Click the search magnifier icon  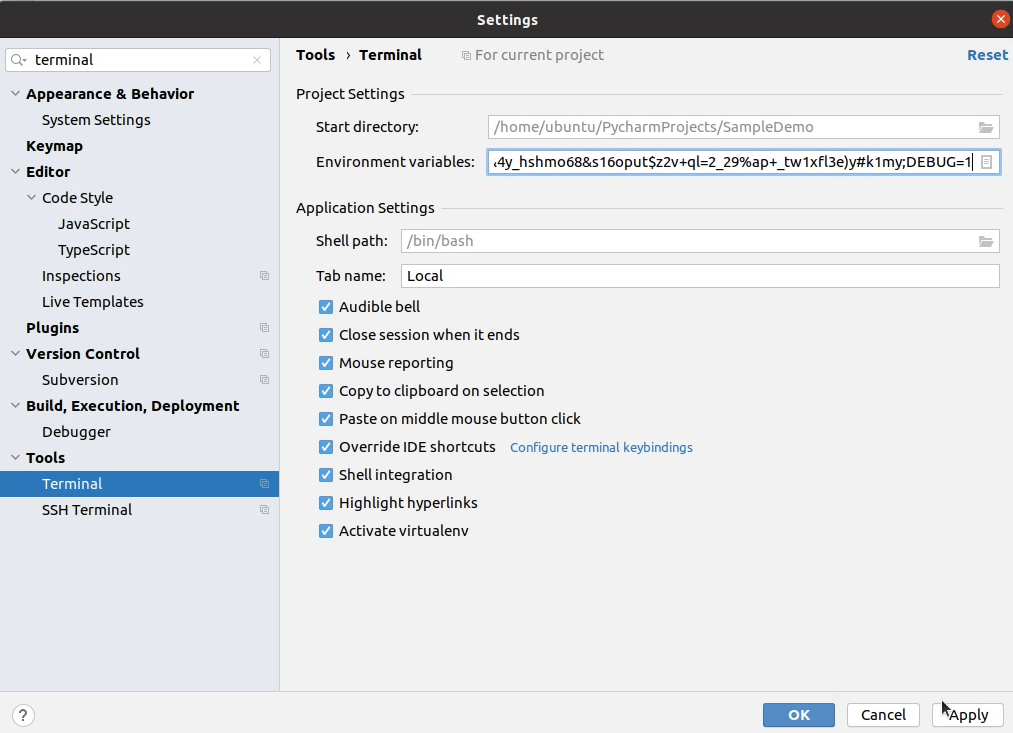click(x=18, y=60)
